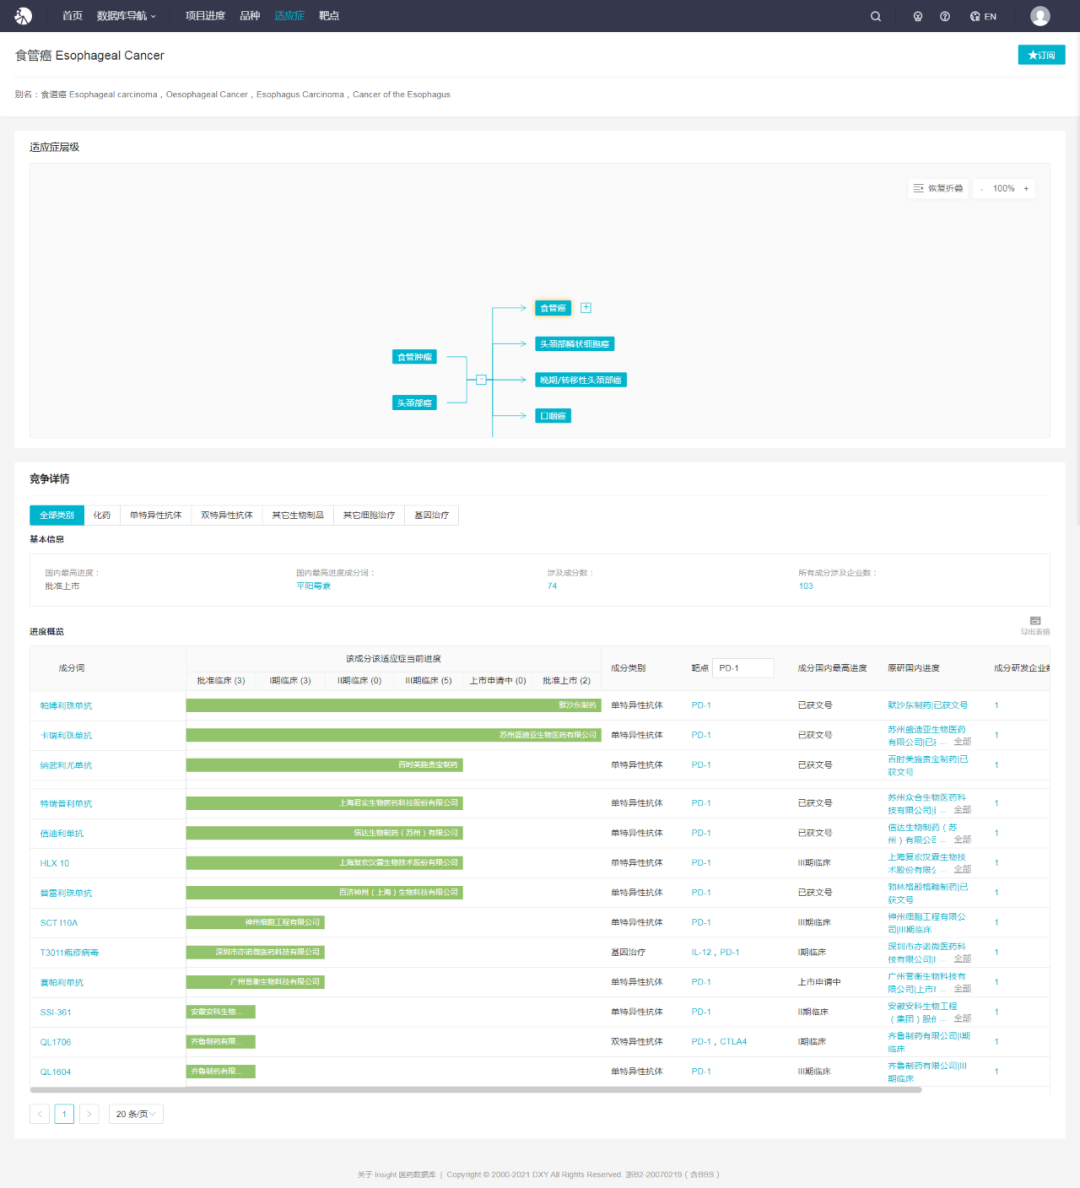This screenshot has height=1188, width=1080.
Task: Click the search magnifier icon in header
Action: [x=875, y=16]
